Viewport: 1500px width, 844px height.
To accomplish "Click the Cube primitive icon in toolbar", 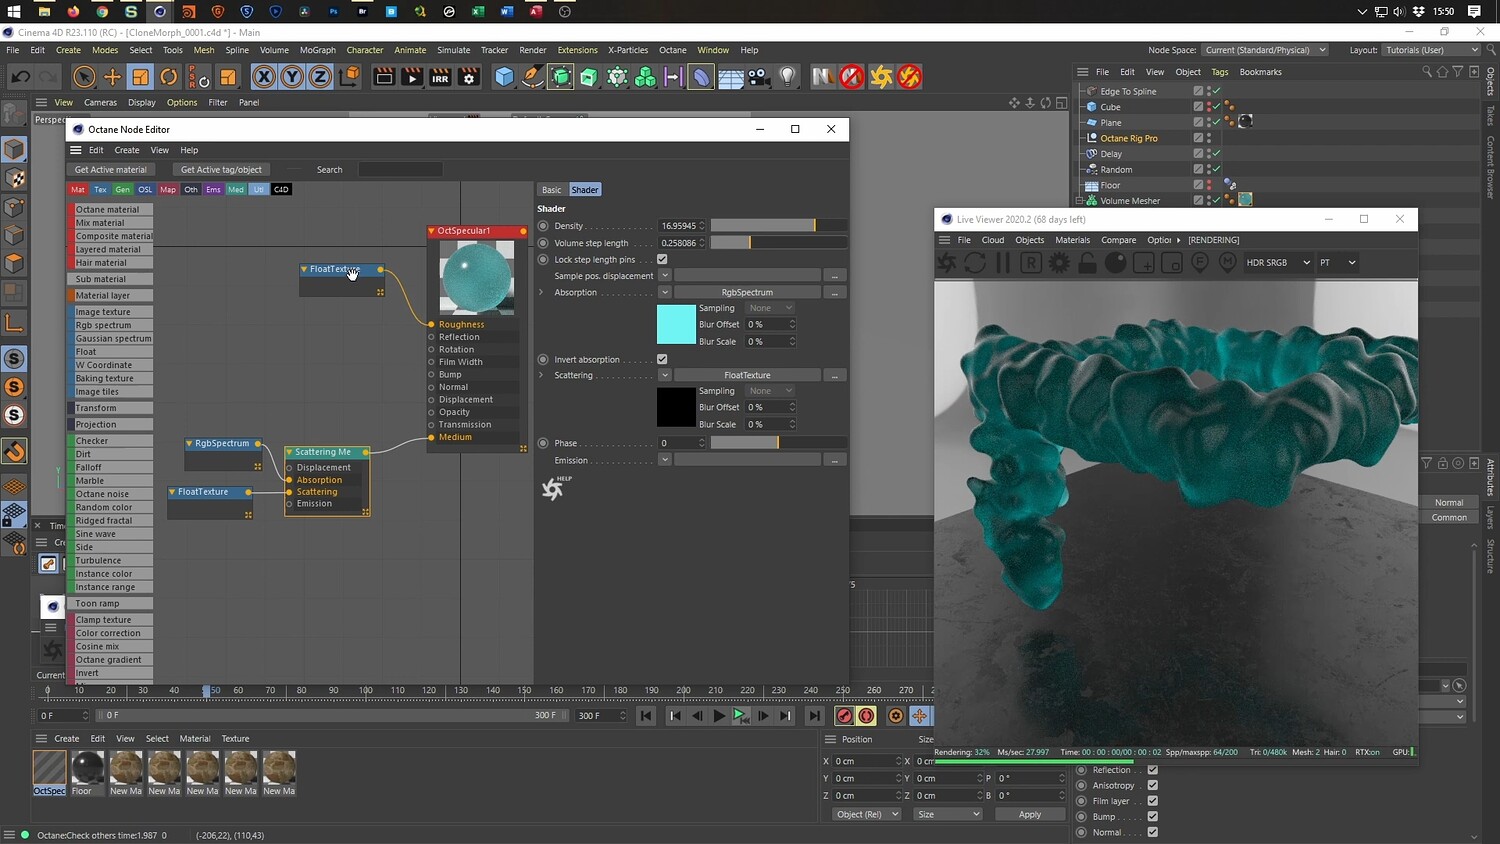I will [505, 77].
